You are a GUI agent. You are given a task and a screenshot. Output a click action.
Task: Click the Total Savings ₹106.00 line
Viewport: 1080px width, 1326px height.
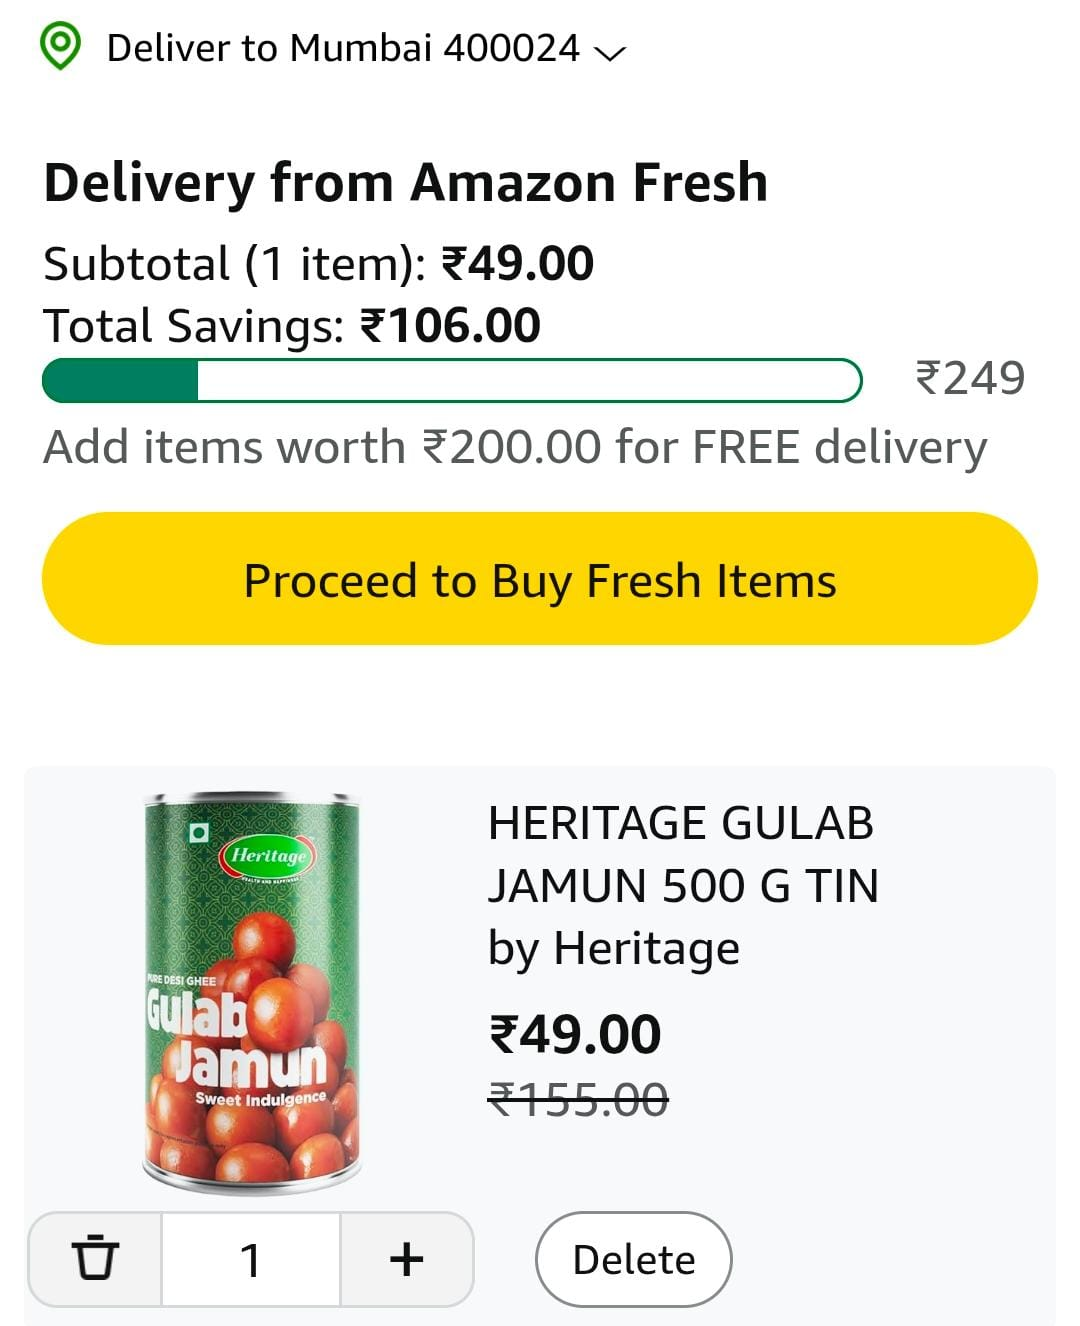coord(291,326)
